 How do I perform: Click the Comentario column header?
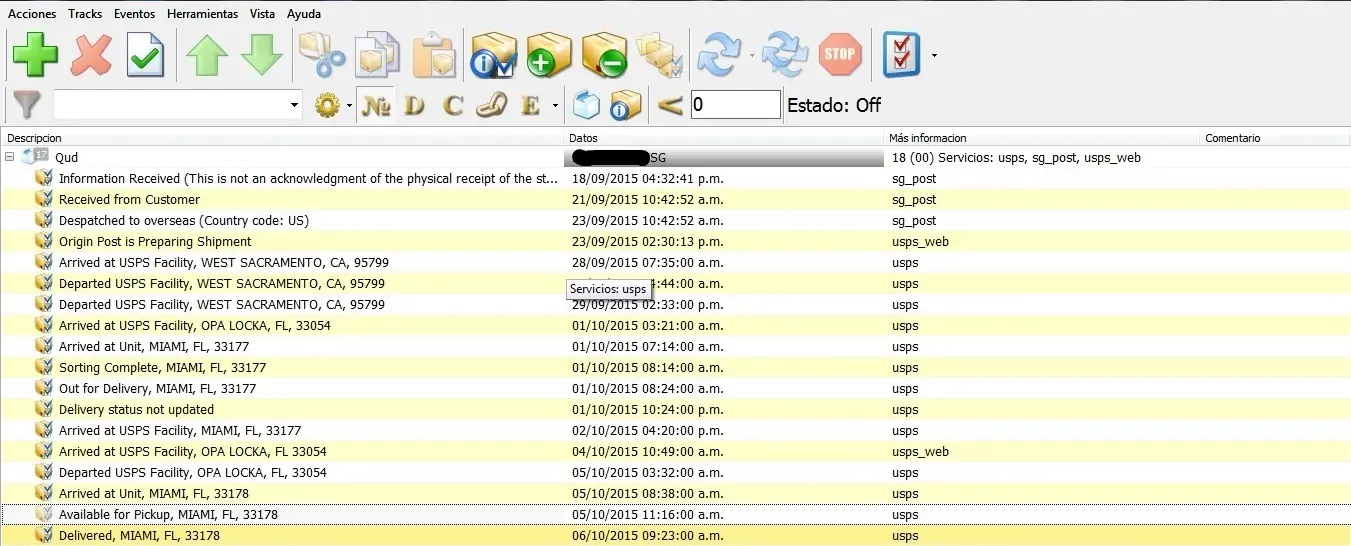click(x=1275, y=138)
